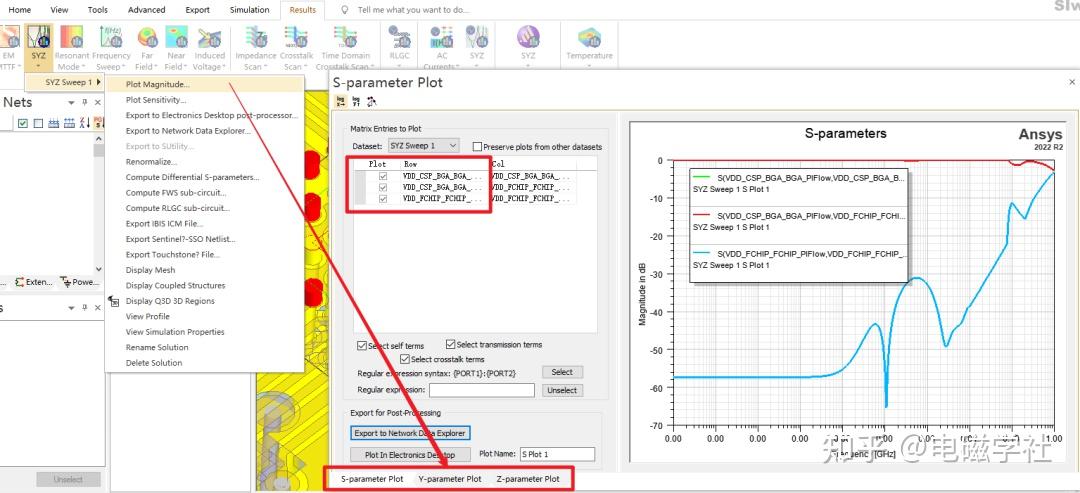Uncheck Select transmission terms
This screenshot has width=1080, height=493.
450,344
